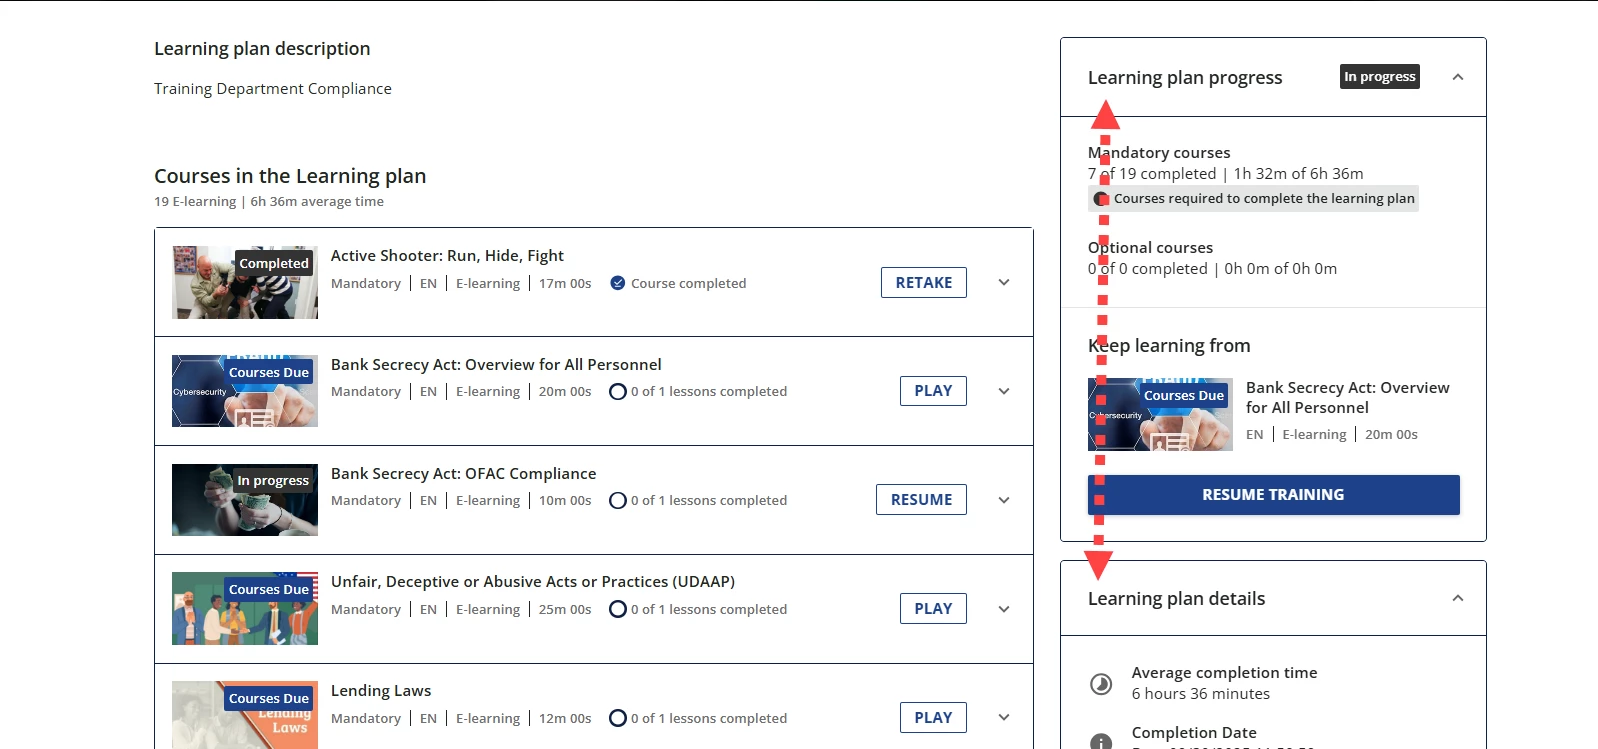Click the blue Course completed checkmark icon
The width and height of the screenshot is (1598, 749).
618,283
